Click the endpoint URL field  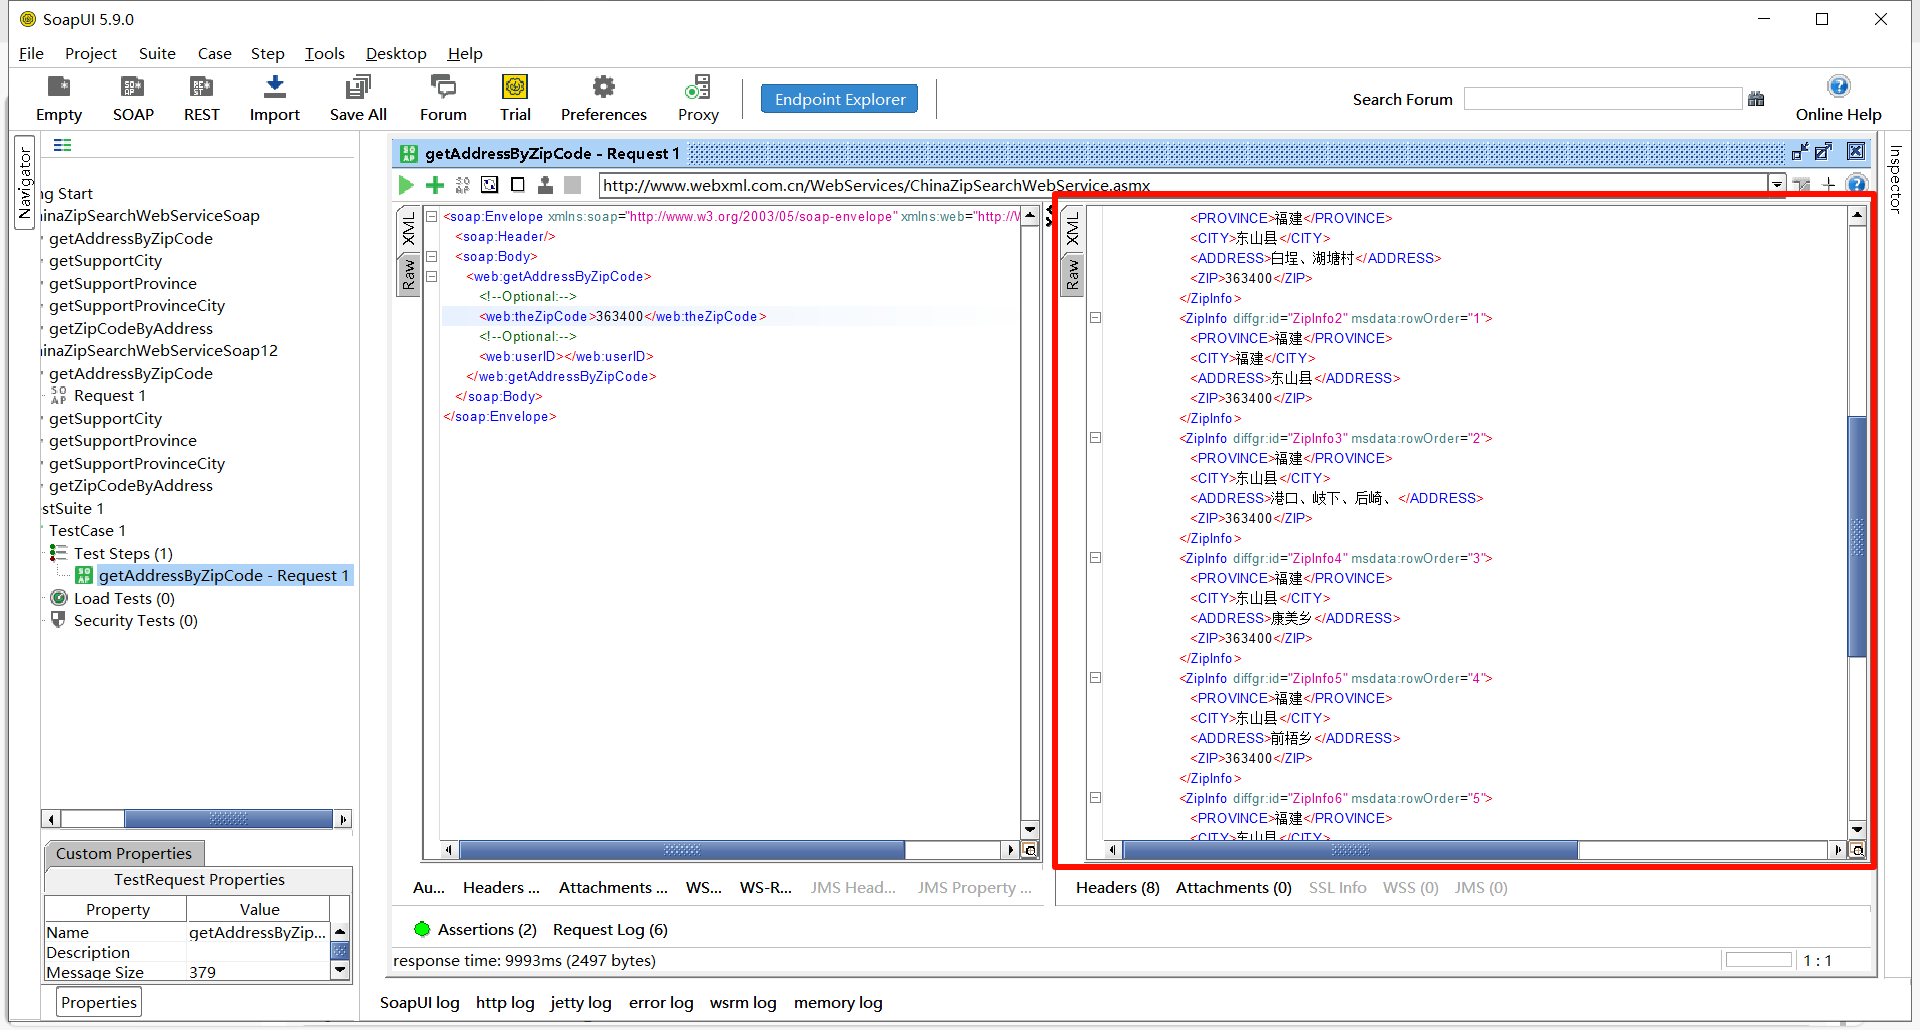tap(1183, 185)
